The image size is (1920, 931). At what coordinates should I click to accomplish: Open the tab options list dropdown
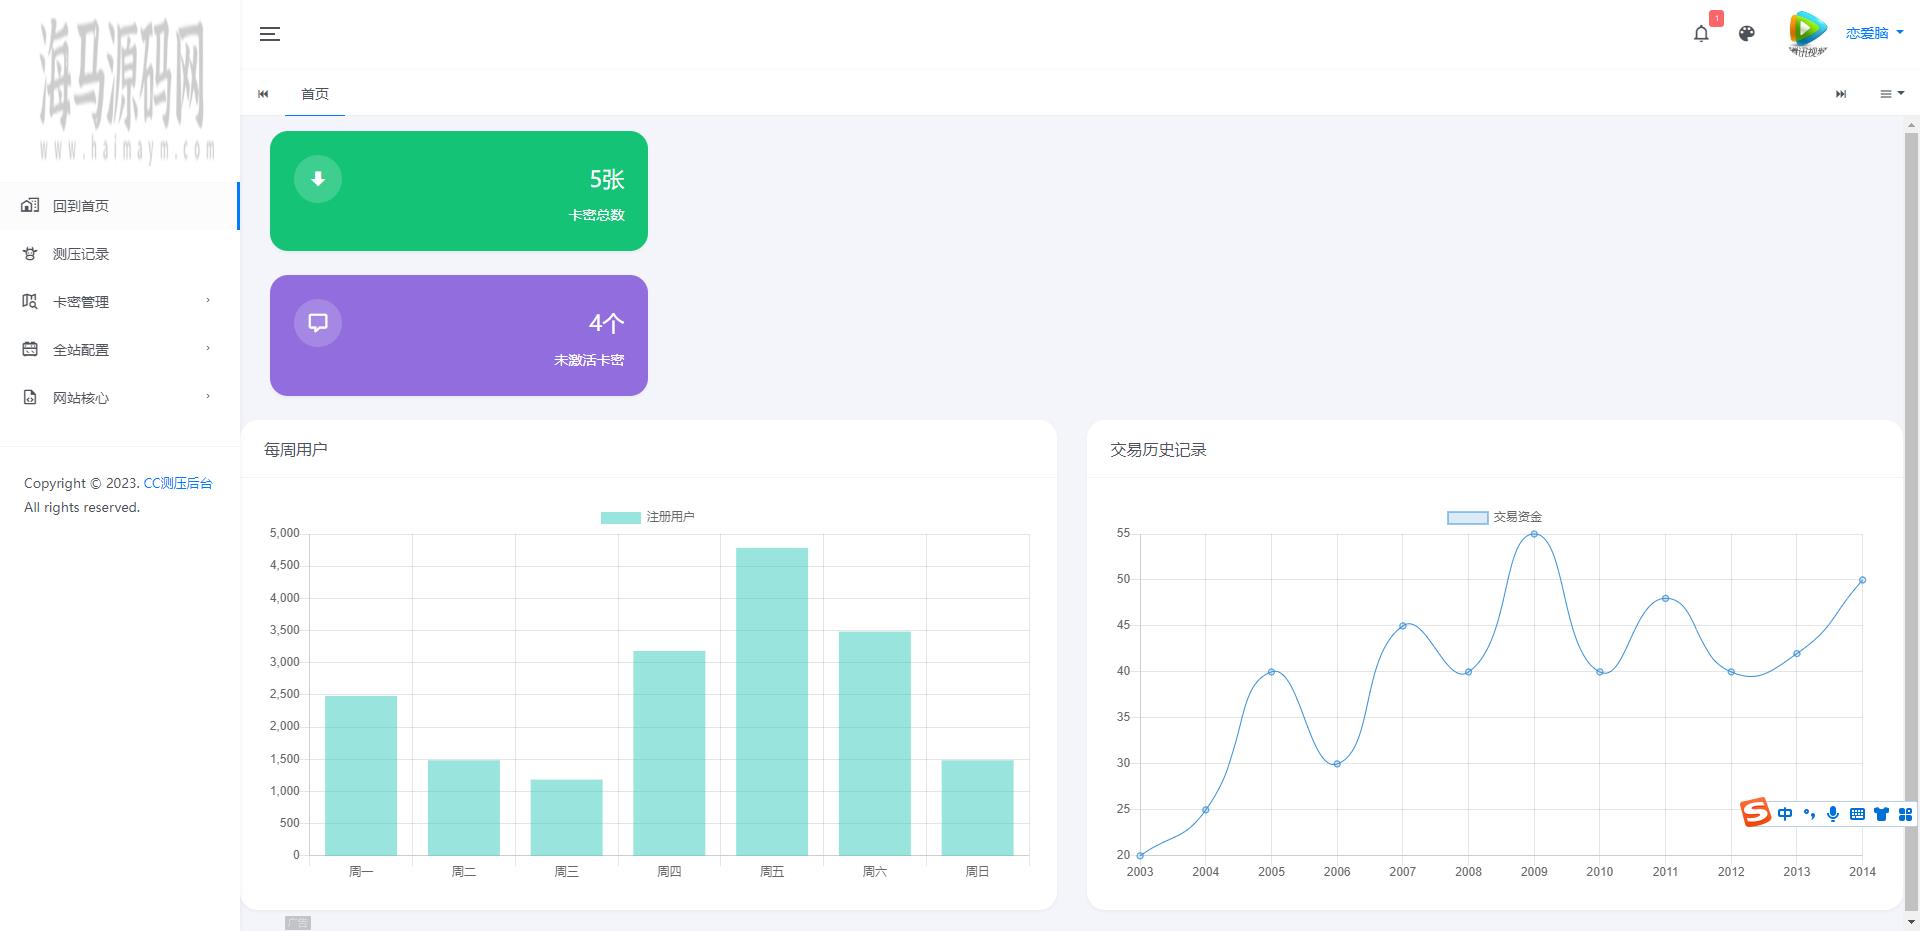[1890, 94]
